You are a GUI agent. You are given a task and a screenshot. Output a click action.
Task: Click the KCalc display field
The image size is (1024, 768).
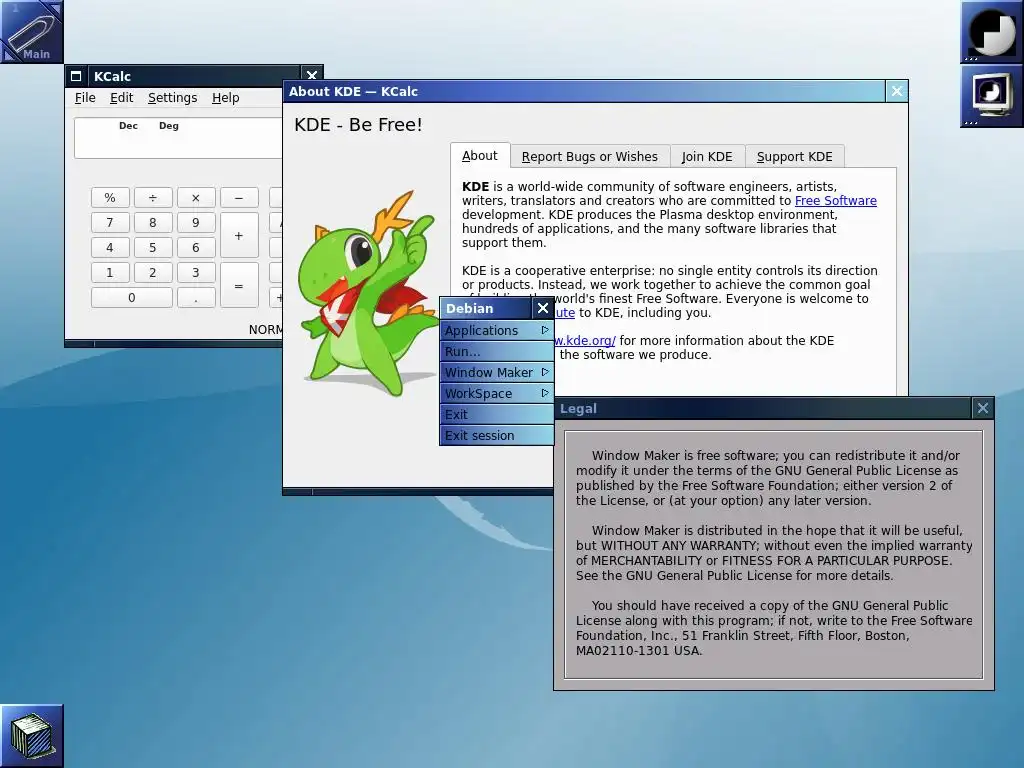pyautogui.click(x=178, y=138)
